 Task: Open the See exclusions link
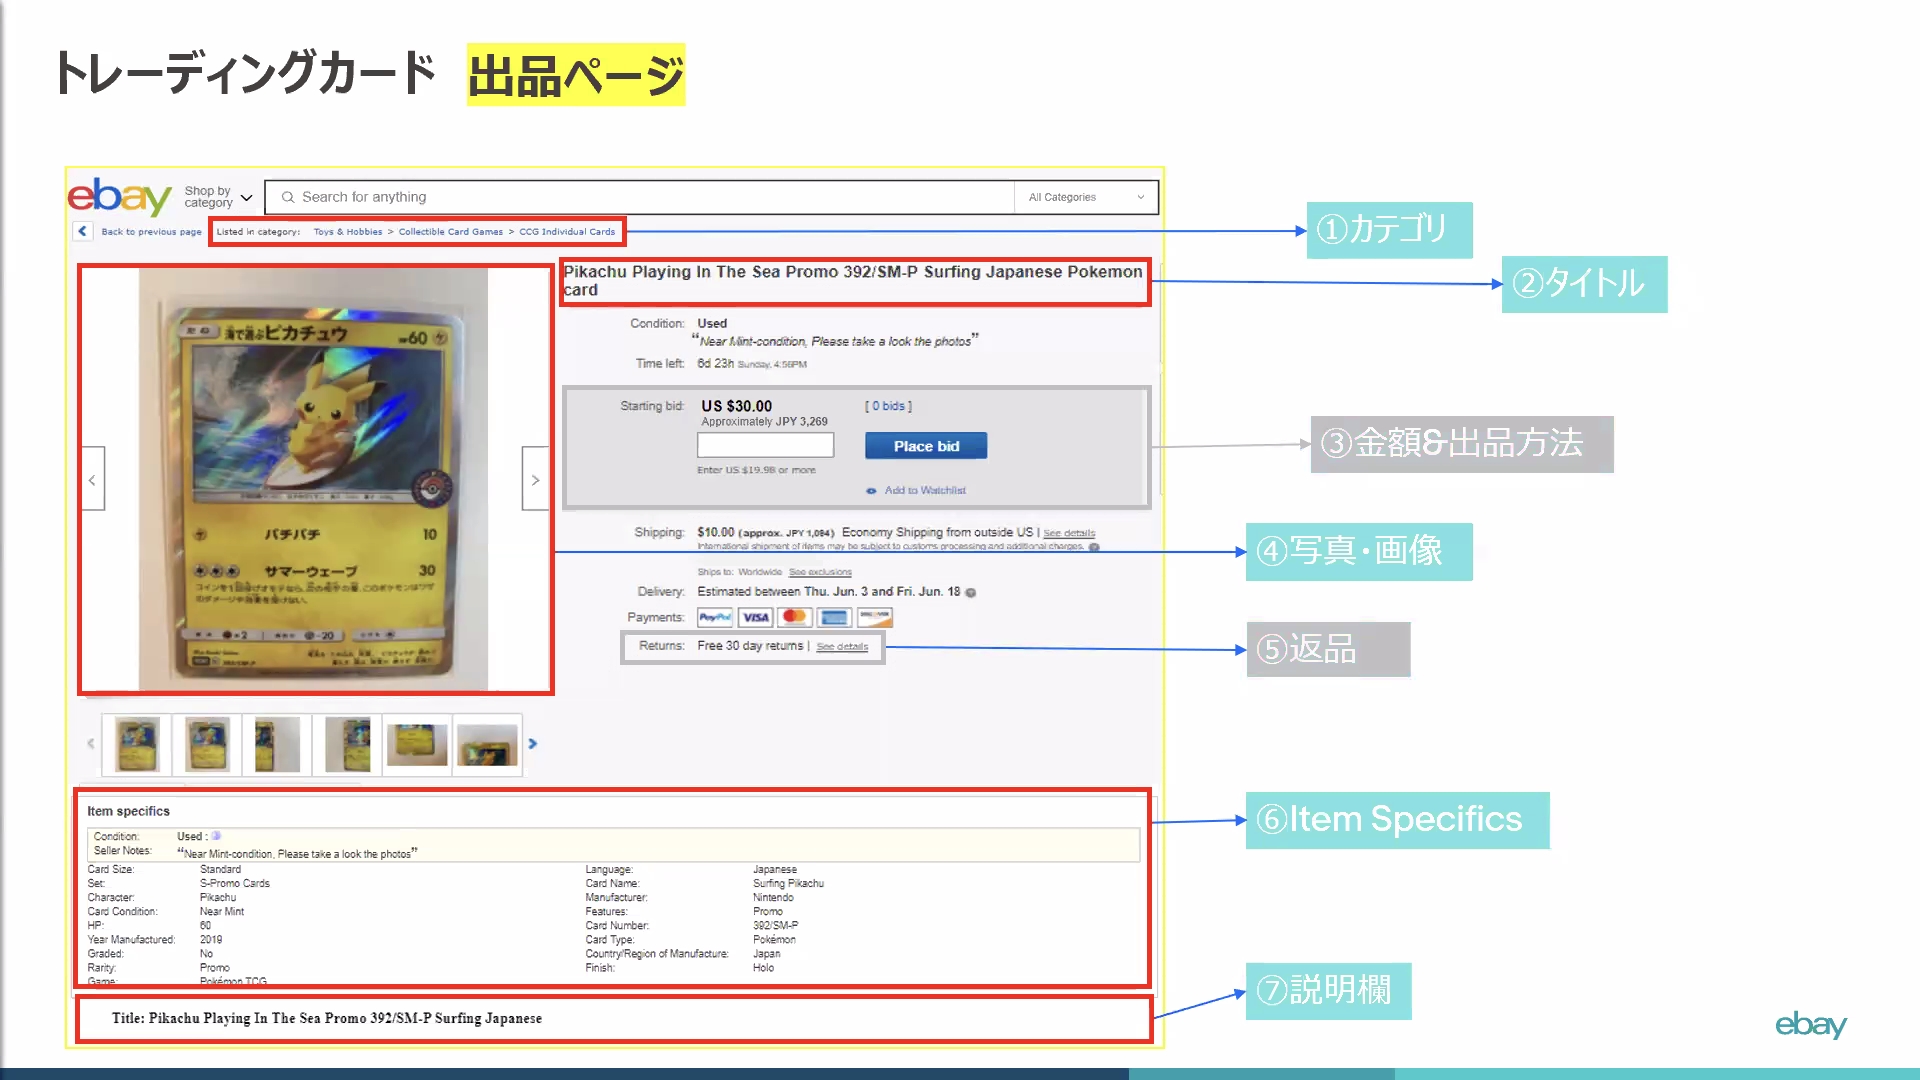[x=820, y=573]
